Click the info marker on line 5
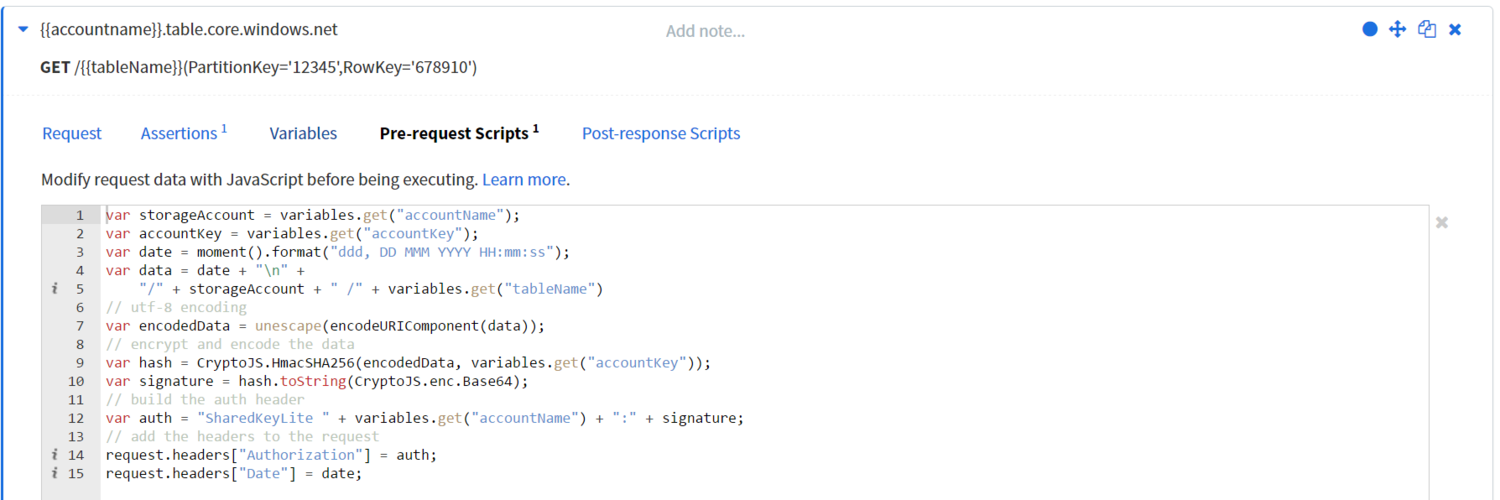1500x500 pixels. point(56,289)
